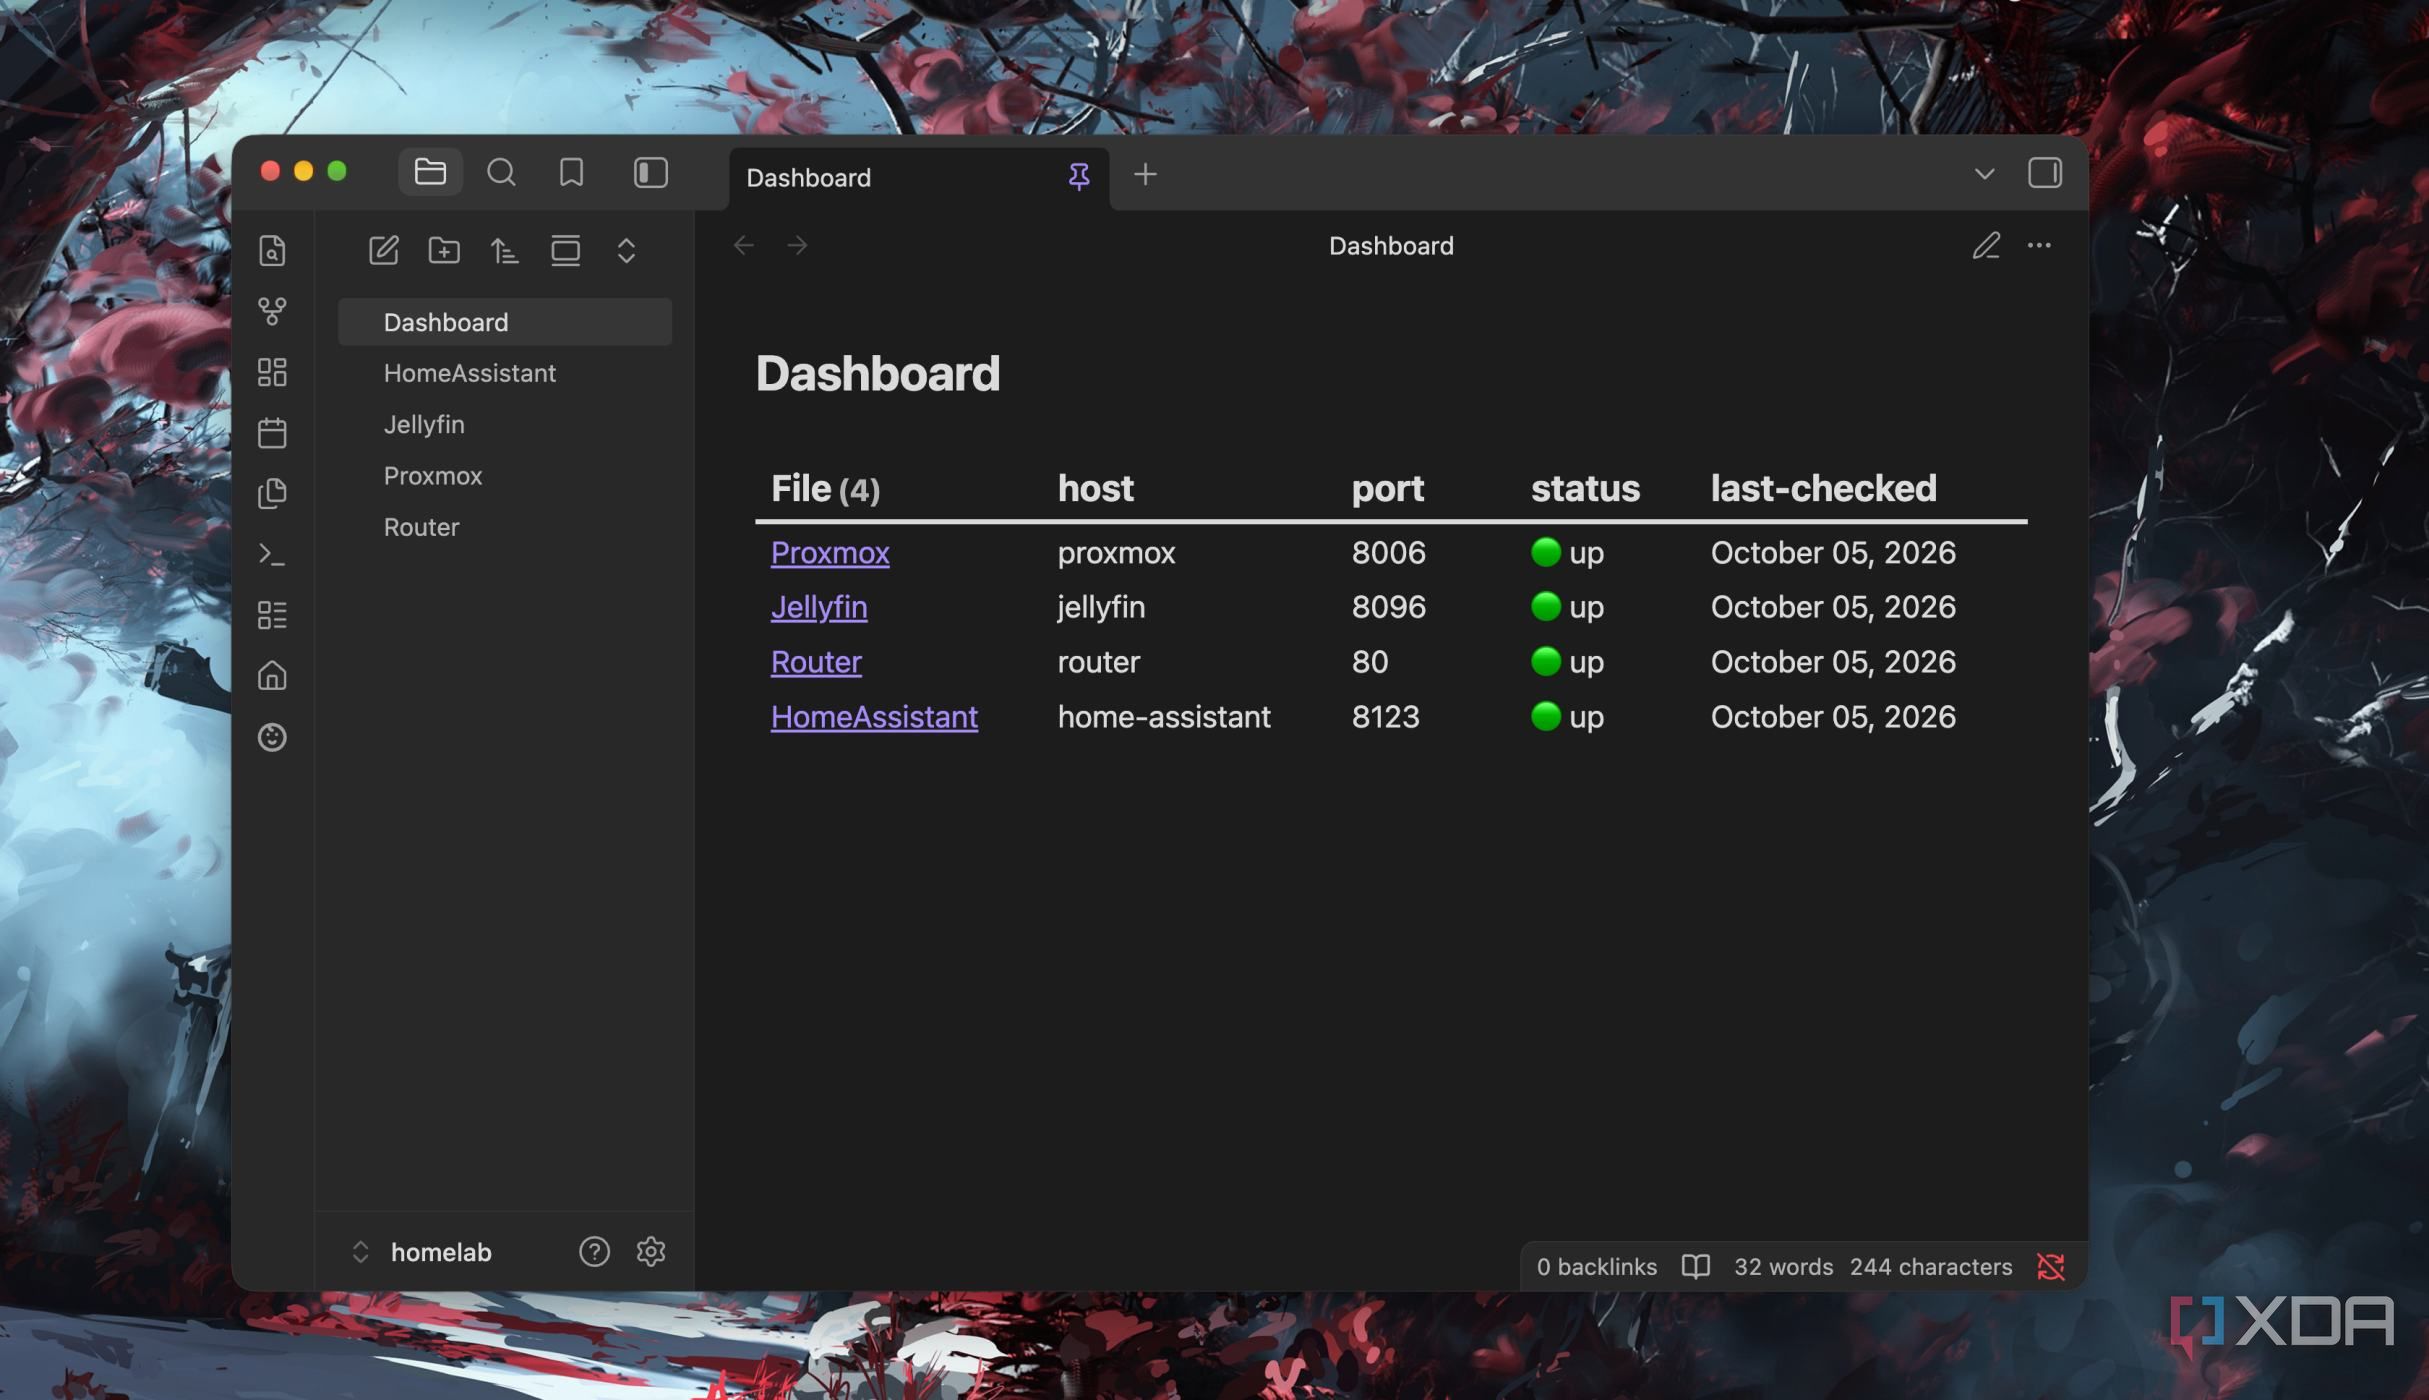2429x1400 pixels.
Task: Open the file explorer folder icon
Action: (x=430, y=172)
